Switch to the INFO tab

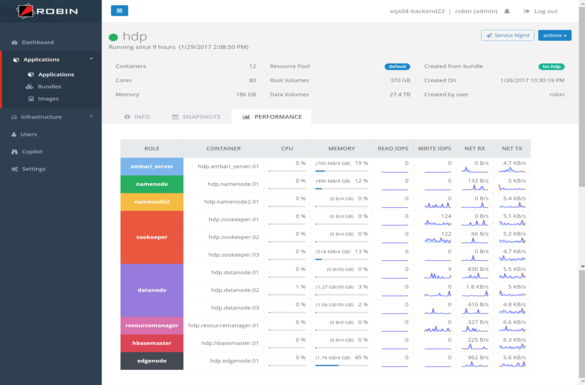(137, 117)
